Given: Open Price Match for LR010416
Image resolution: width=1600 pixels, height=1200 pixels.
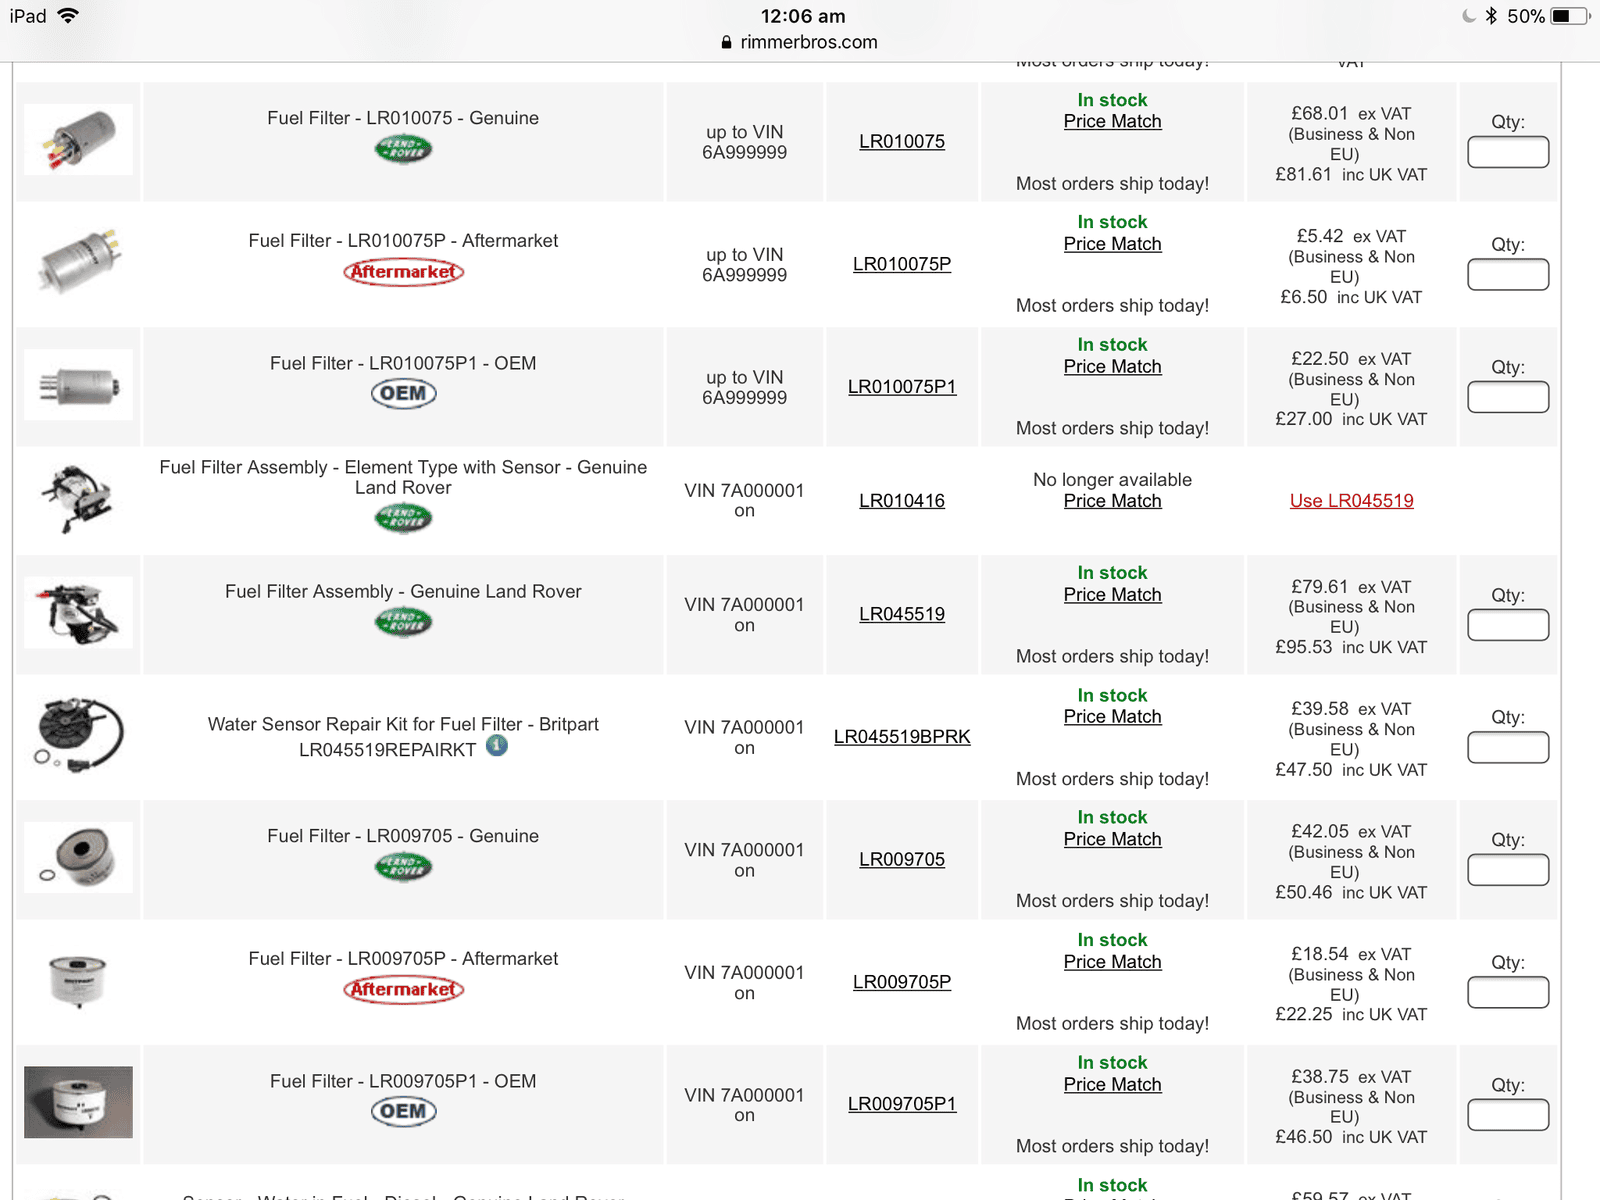Looking at the screenshot, I should coord(1112,501).
